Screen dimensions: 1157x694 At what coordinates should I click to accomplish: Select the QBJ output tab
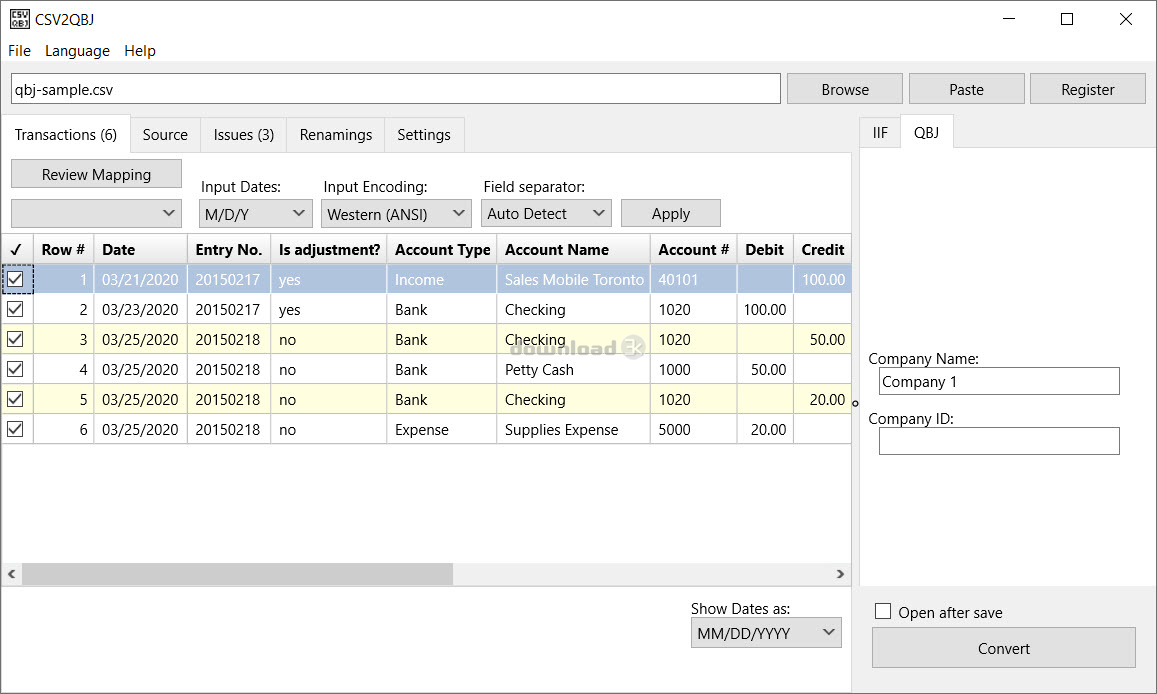click(927, 133)
